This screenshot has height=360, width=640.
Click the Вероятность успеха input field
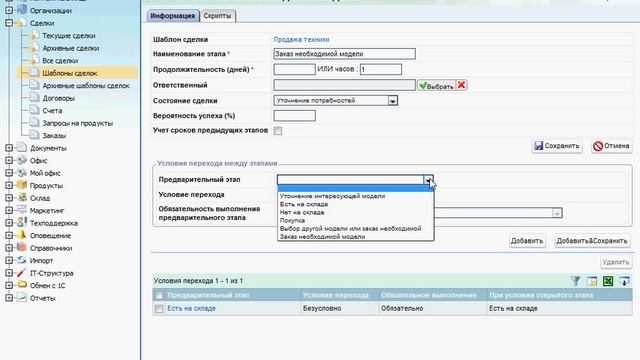coord(294,116)
